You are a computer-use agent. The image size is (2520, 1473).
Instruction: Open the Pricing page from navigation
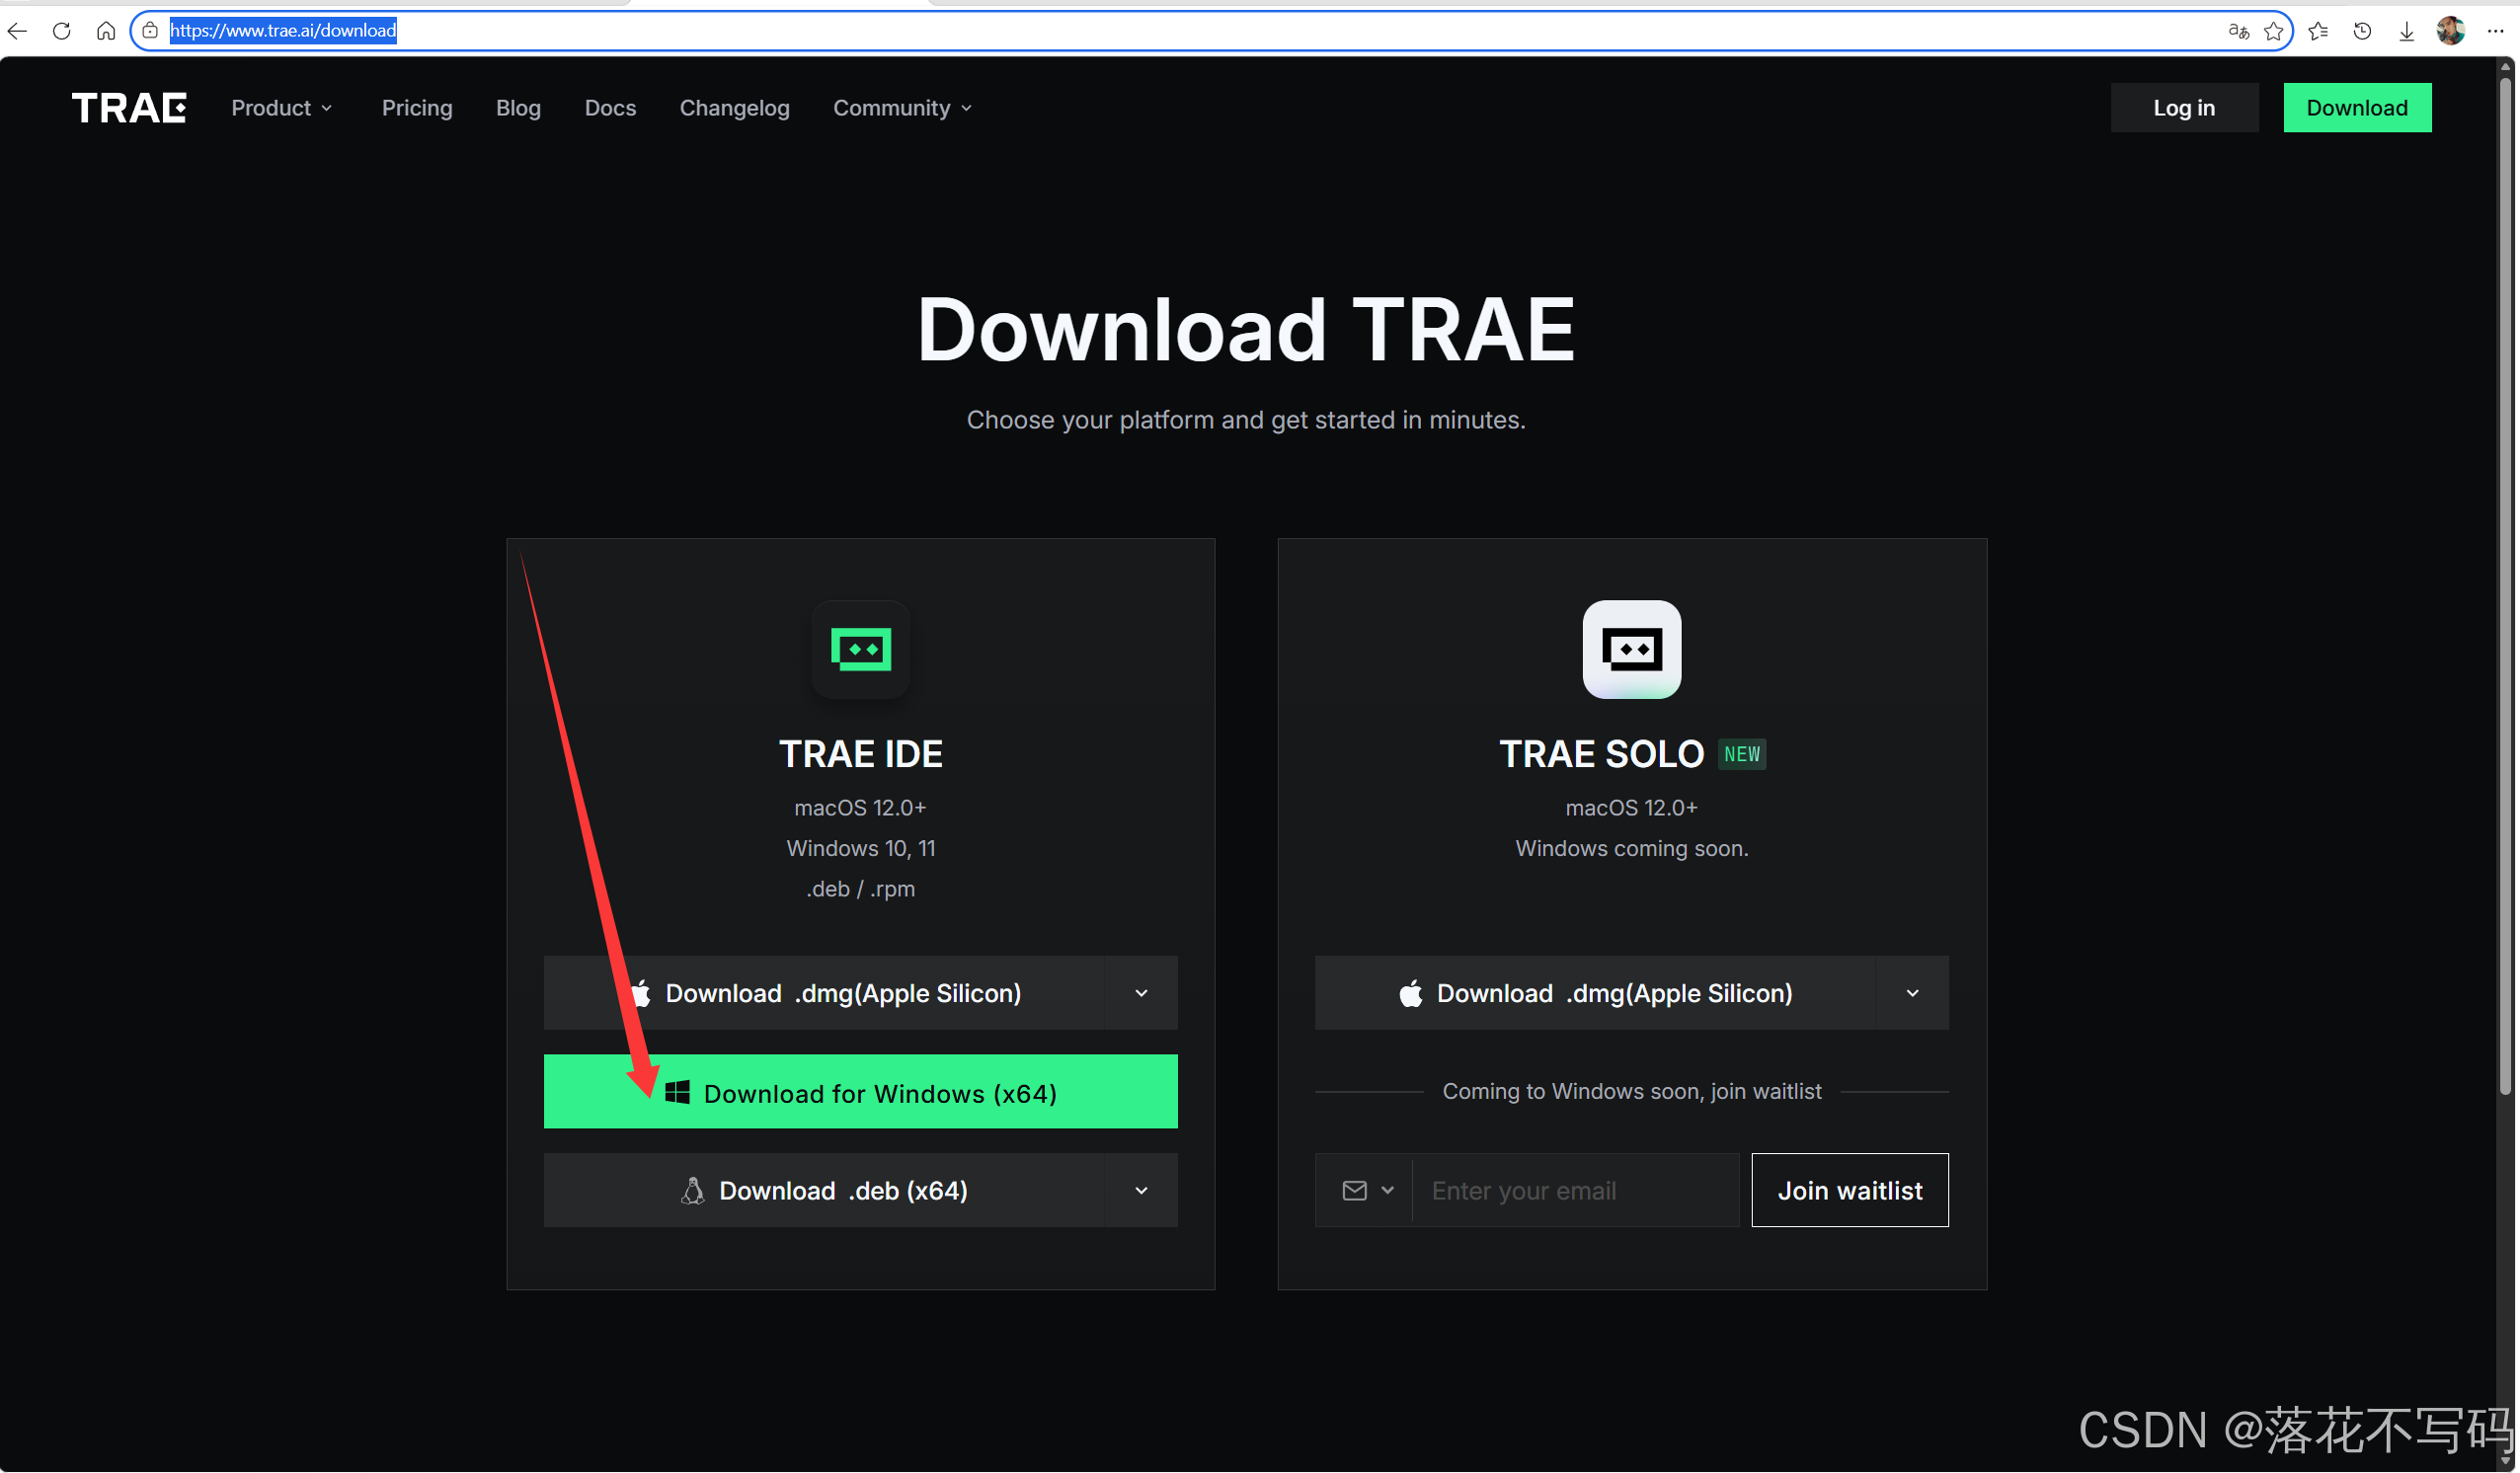tap(417, 107)
